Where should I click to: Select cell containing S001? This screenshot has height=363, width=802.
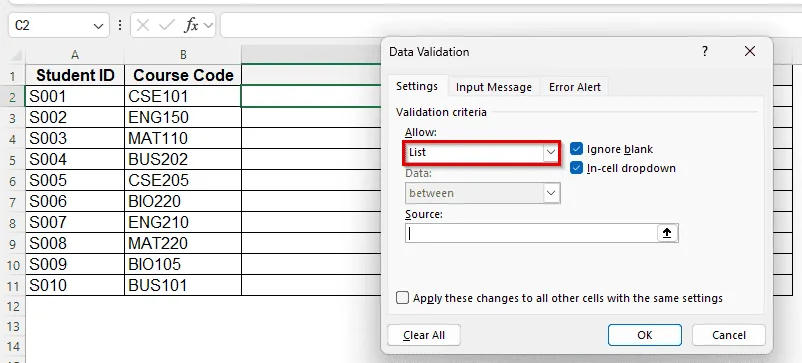[x=75, y=96]
